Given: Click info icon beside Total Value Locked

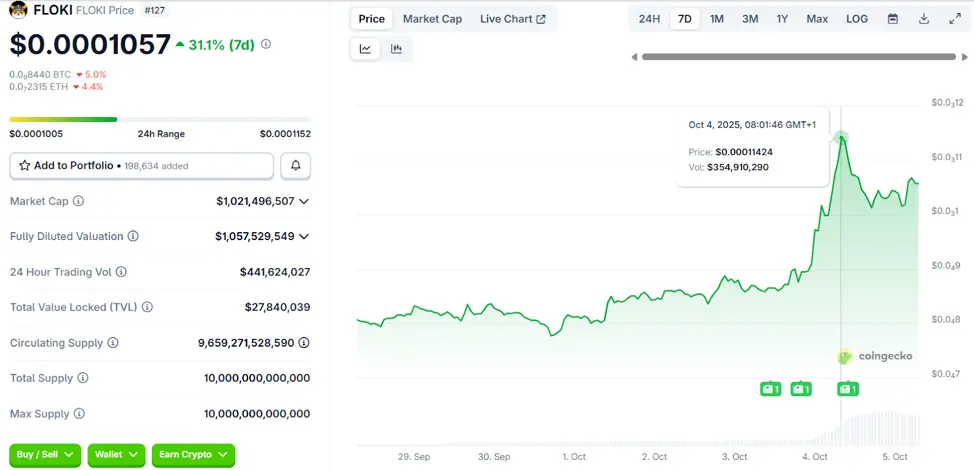Looking at the screenshot, I should click(145, 307).
